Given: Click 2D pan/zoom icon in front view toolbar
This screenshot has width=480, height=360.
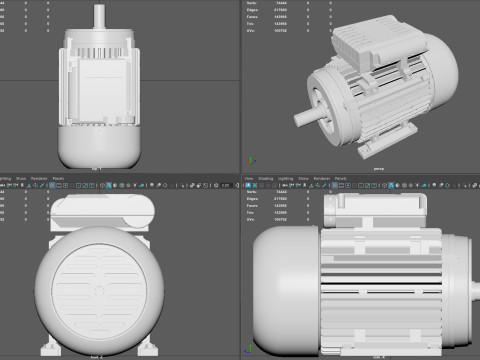Looking at the screenshot, I should click(x=35, y=185).
